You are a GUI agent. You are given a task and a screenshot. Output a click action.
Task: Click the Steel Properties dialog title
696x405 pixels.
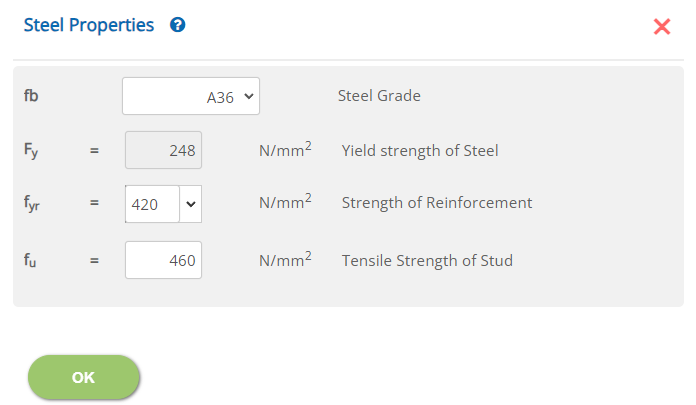(x=89, y=26)
